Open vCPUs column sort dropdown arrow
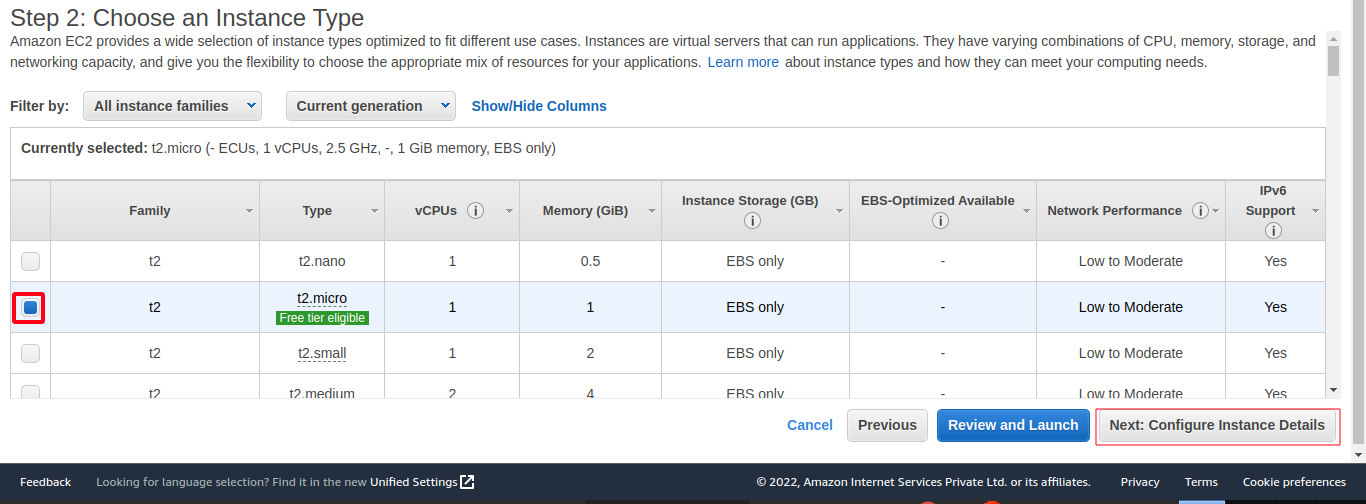Viewport: 1366px width, 504px height. [509, 211]
